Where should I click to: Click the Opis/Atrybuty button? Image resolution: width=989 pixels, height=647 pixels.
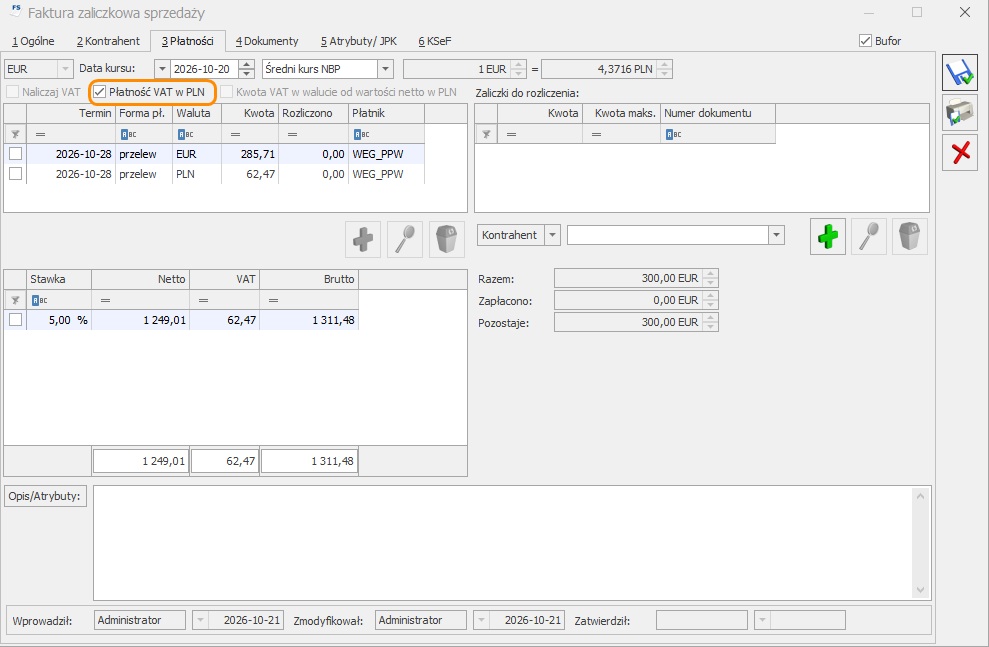[x=45, y=496]
